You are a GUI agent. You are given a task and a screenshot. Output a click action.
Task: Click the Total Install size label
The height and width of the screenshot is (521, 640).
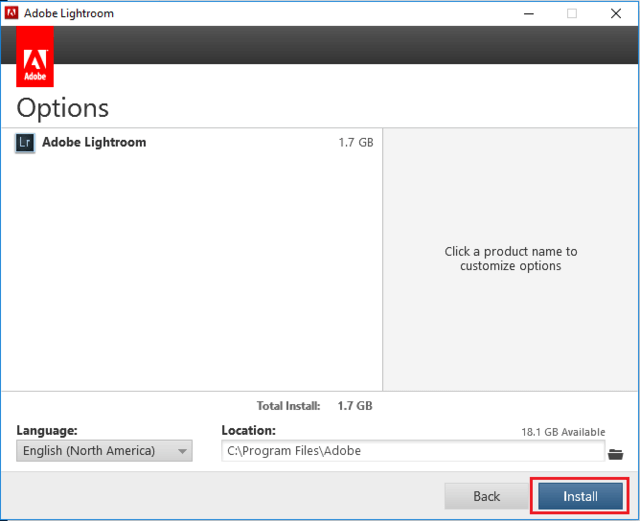[x=288, y=406]
